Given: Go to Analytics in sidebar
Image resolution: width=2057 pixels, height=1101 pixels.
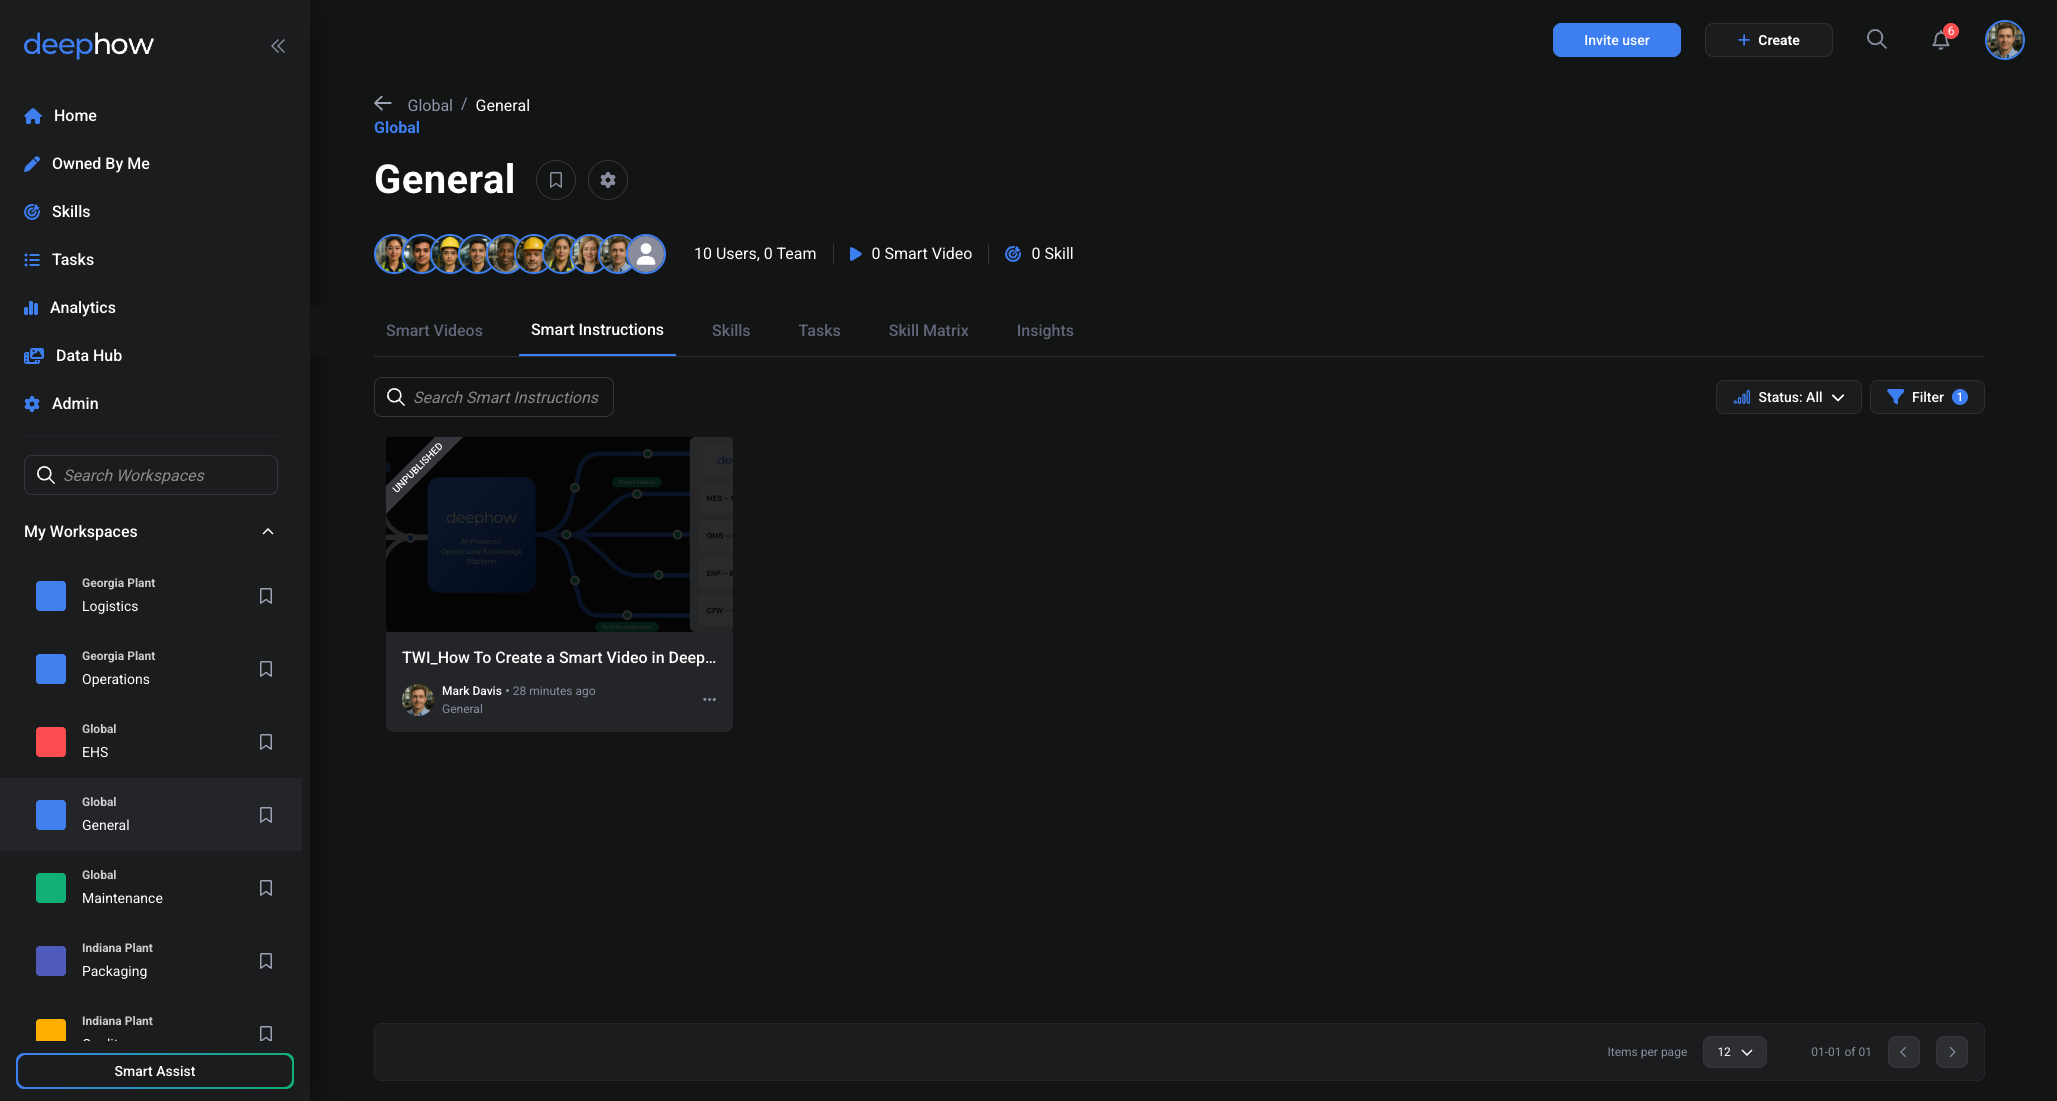Looking at the screenshot, I should pos(82,307).
